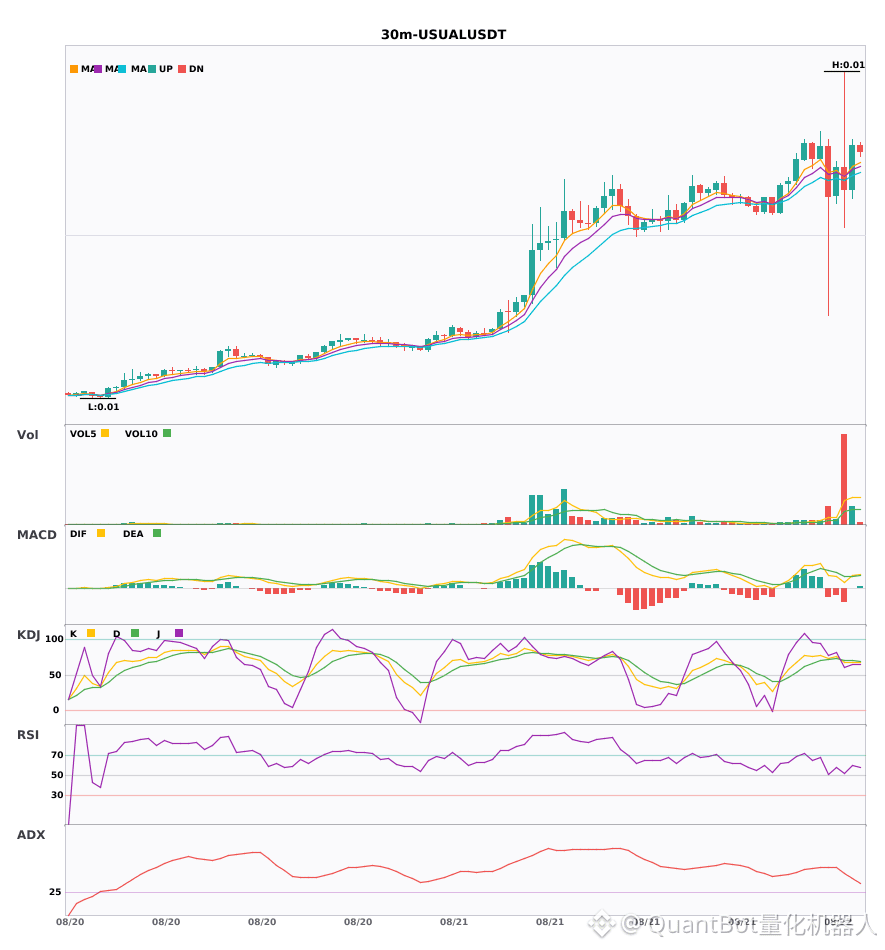
Task: Click the green DEA legend swatch
Action: 157,533
